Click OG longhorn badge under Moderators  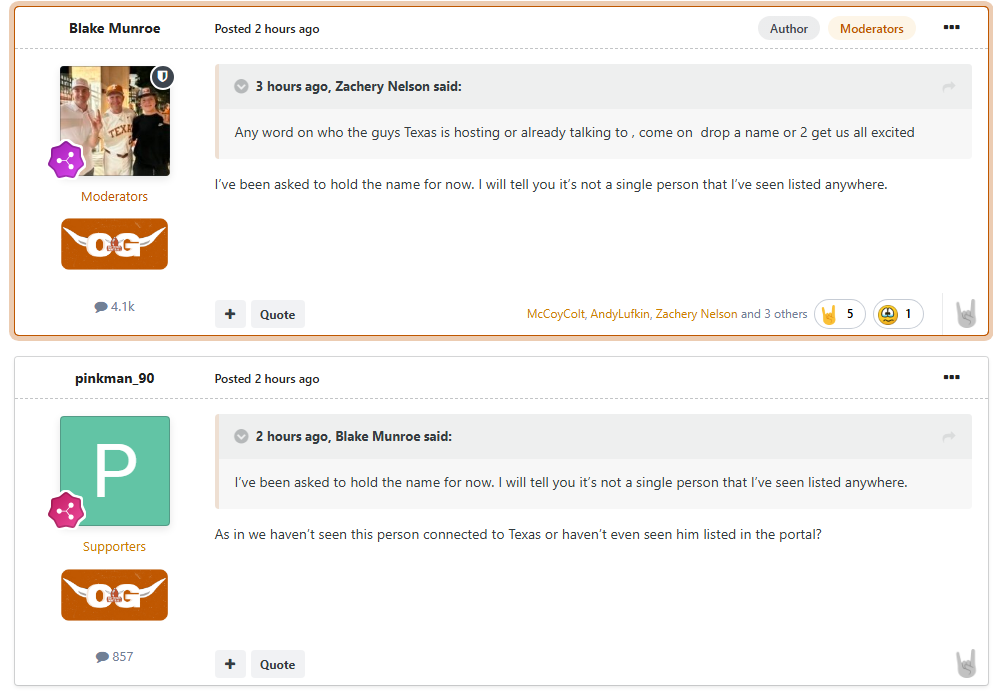point(115,244)
